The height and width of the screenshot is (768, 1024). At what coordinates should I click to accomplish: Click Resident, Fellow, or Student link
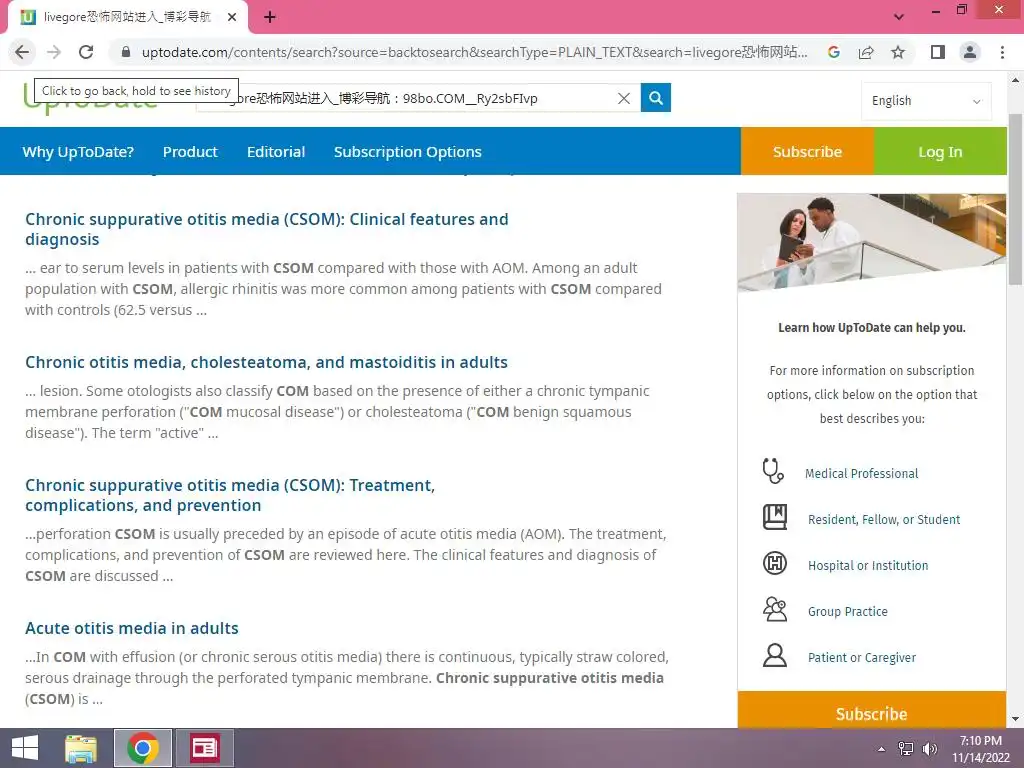884,519
